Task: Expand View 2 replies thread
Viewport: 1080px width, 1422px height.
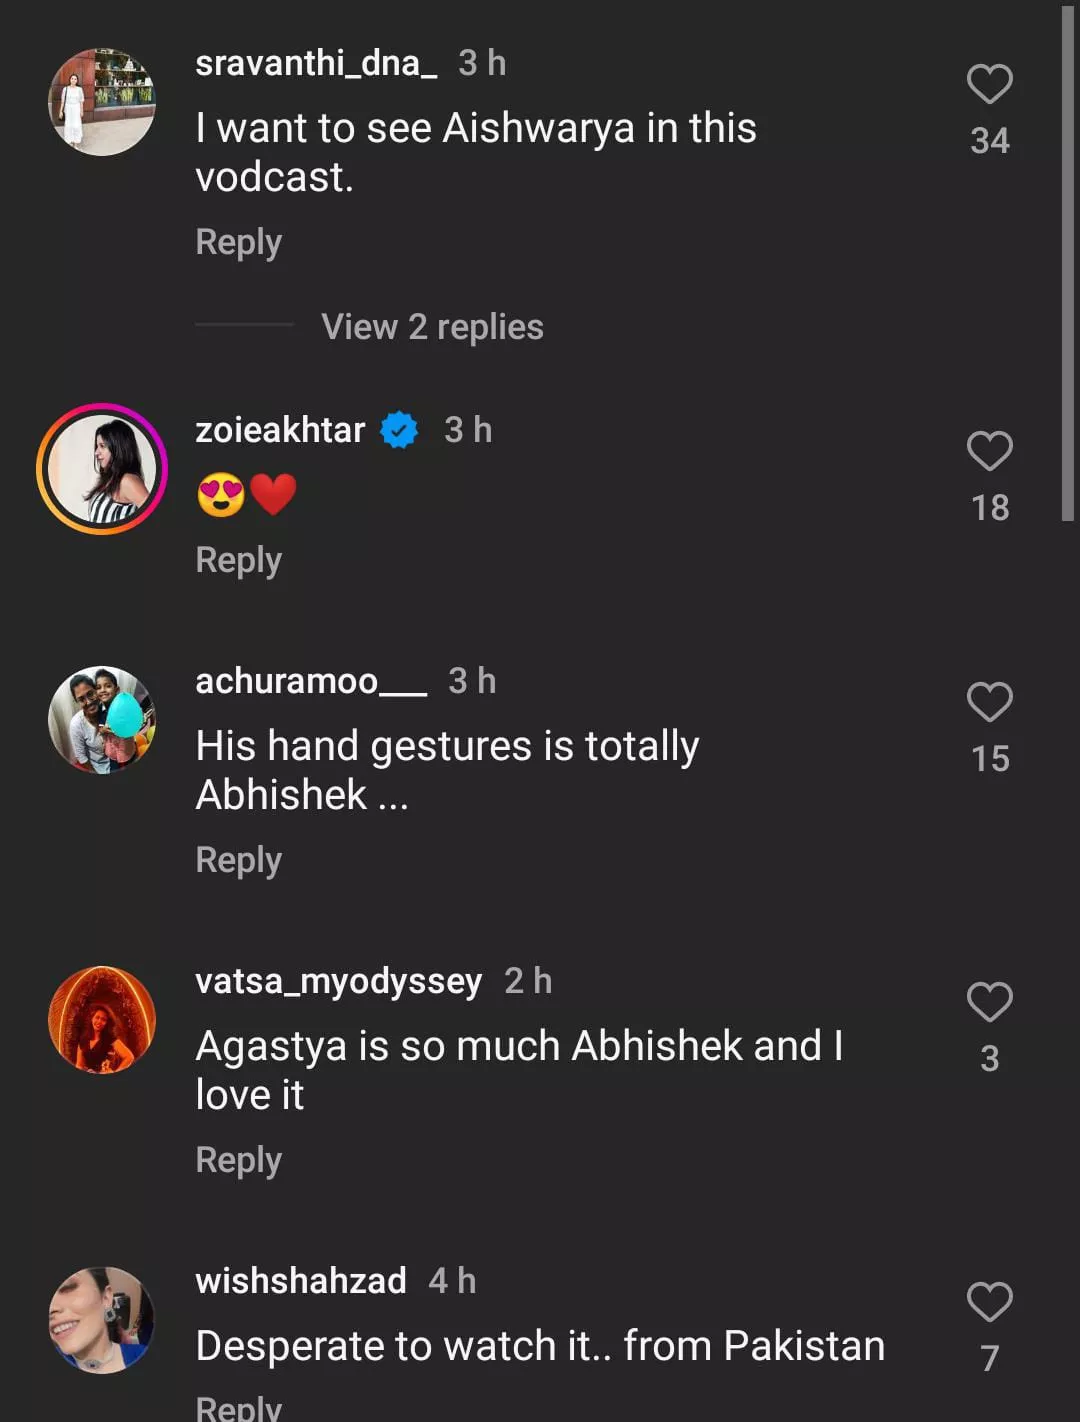Action: [431, 327]
